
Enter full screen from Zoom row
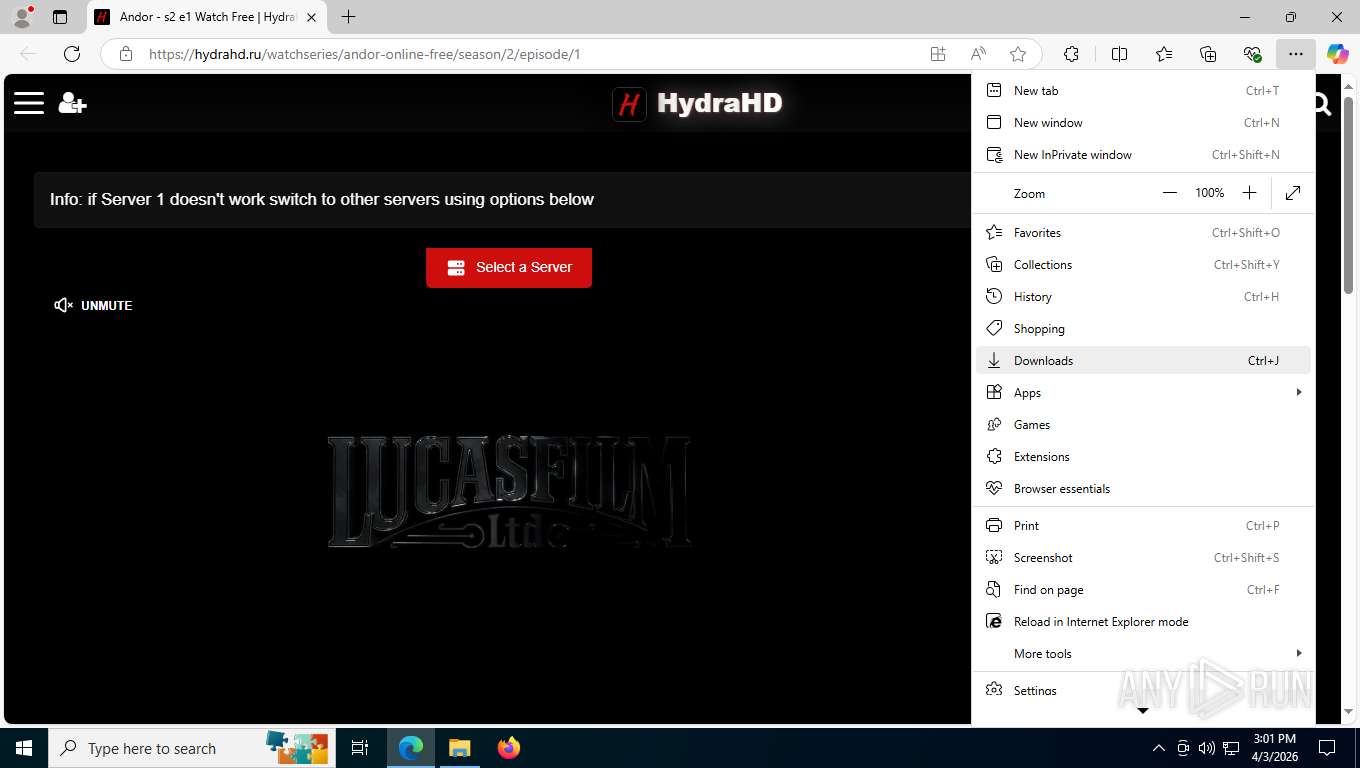point(1293,193)
